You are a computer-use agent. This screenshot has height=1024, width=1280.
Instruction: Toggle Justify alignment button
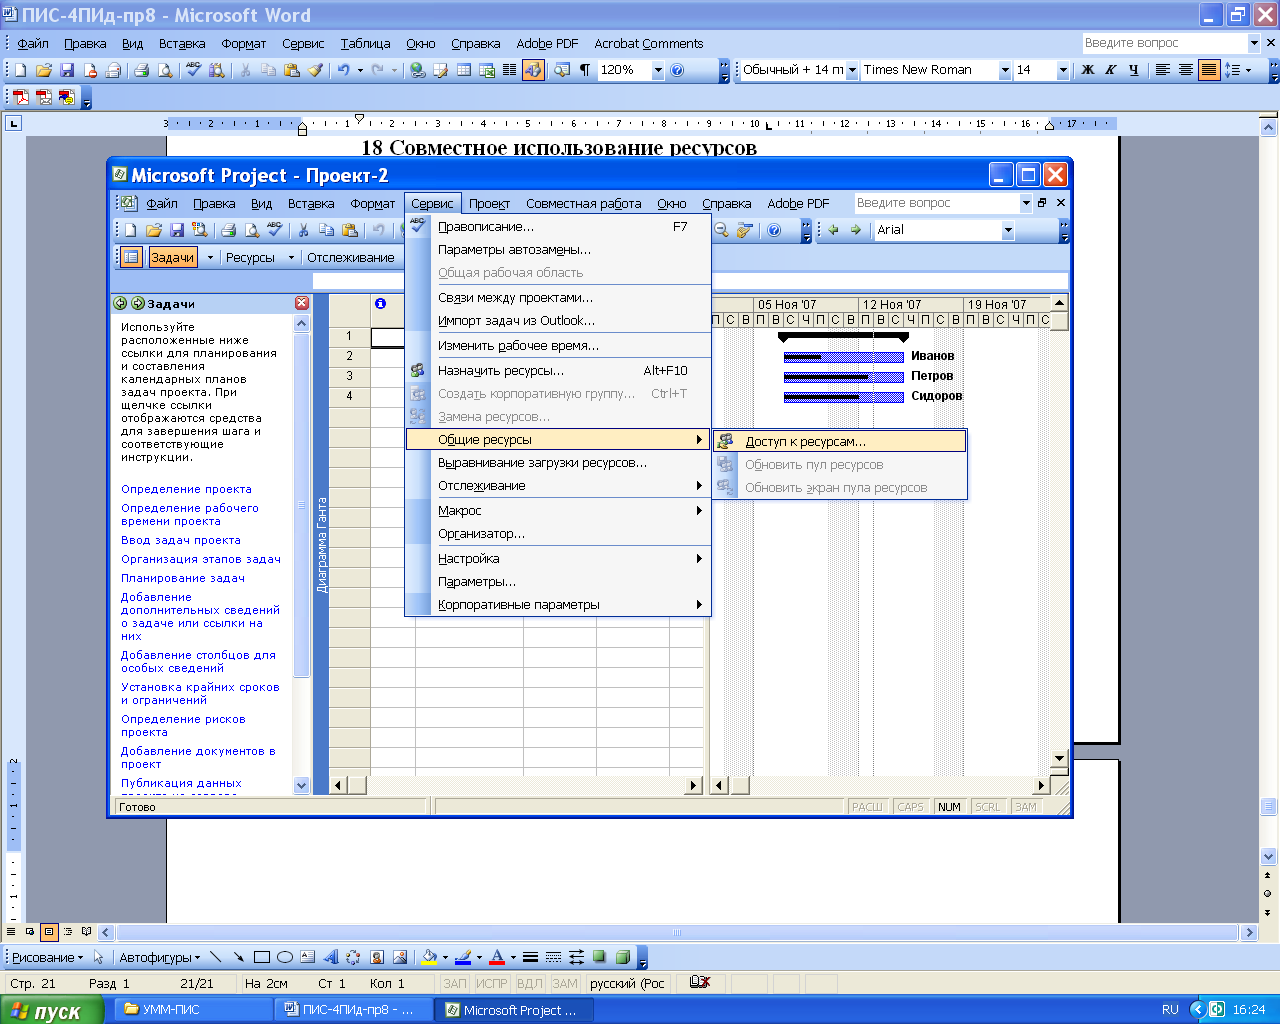1209,70
